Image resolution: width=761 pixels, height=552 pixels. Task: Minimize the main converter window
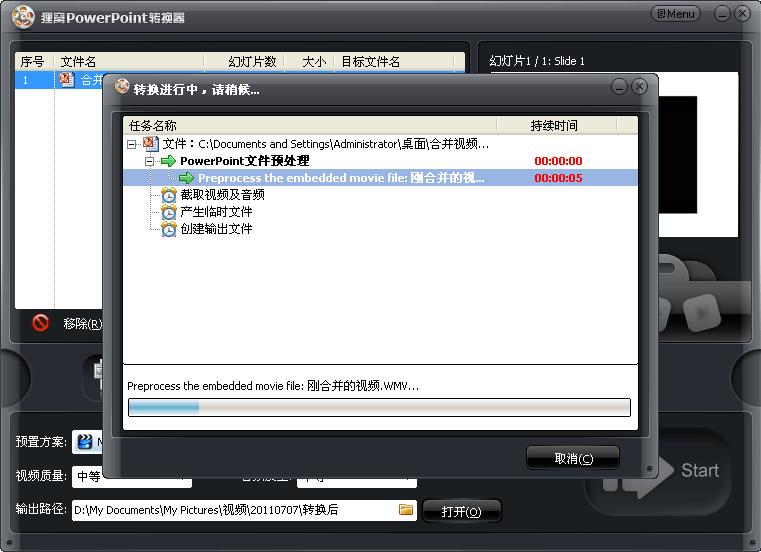722,14
